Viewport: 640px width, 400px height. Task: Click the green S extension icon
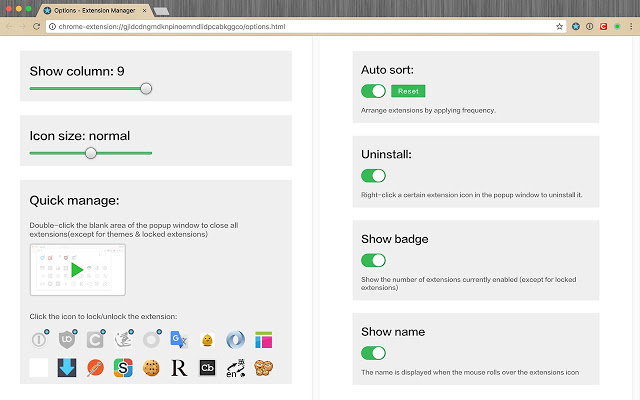(123, 368)
